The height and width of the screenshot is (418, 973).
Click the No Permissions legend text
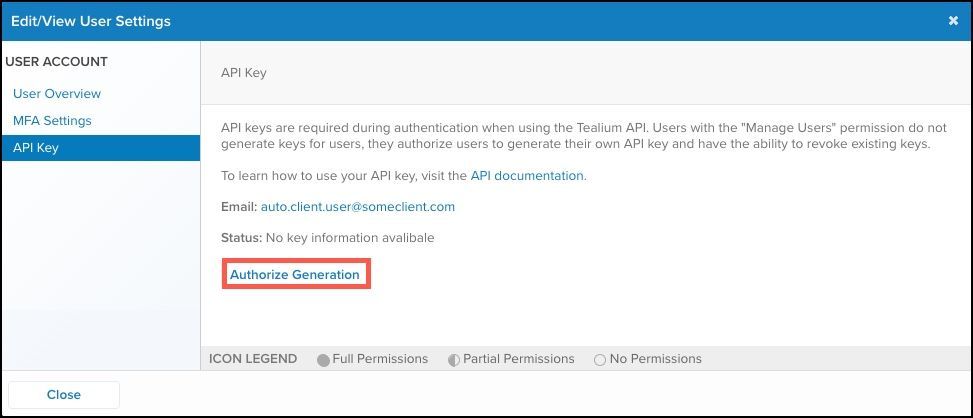pos(655,359)
